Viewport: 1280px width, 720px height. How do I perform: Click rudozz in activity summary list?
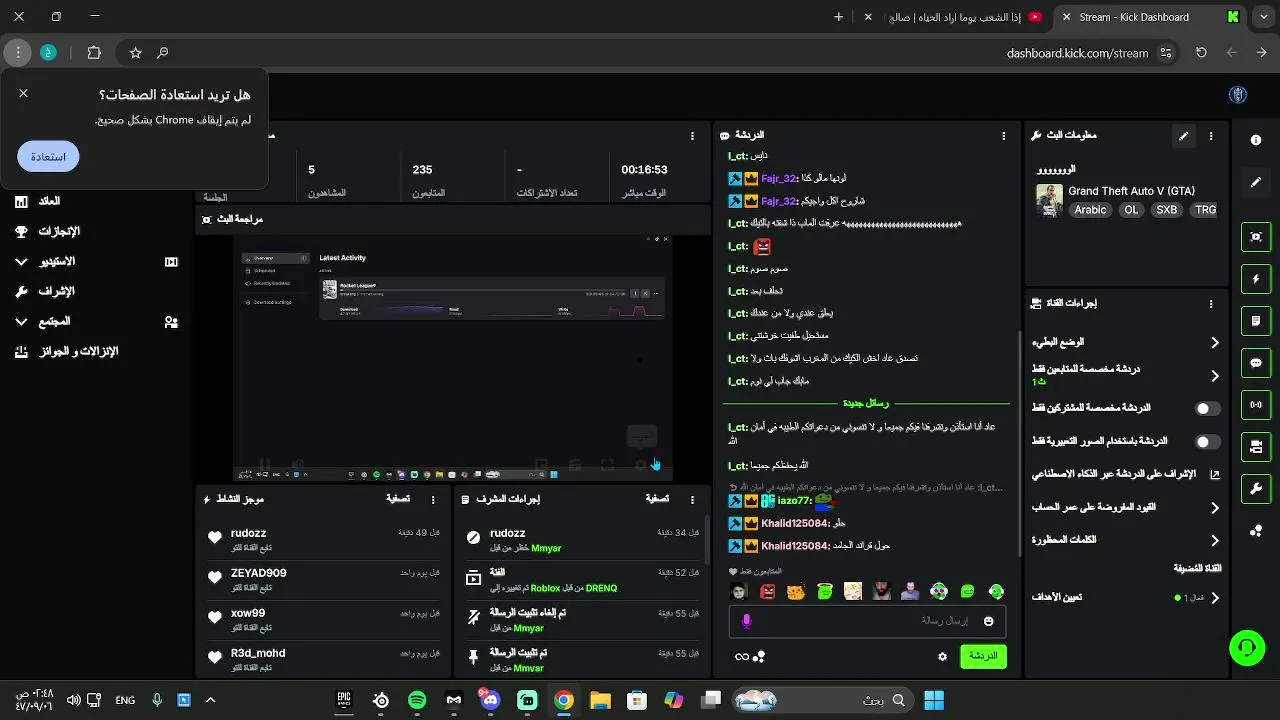[248, 534]
